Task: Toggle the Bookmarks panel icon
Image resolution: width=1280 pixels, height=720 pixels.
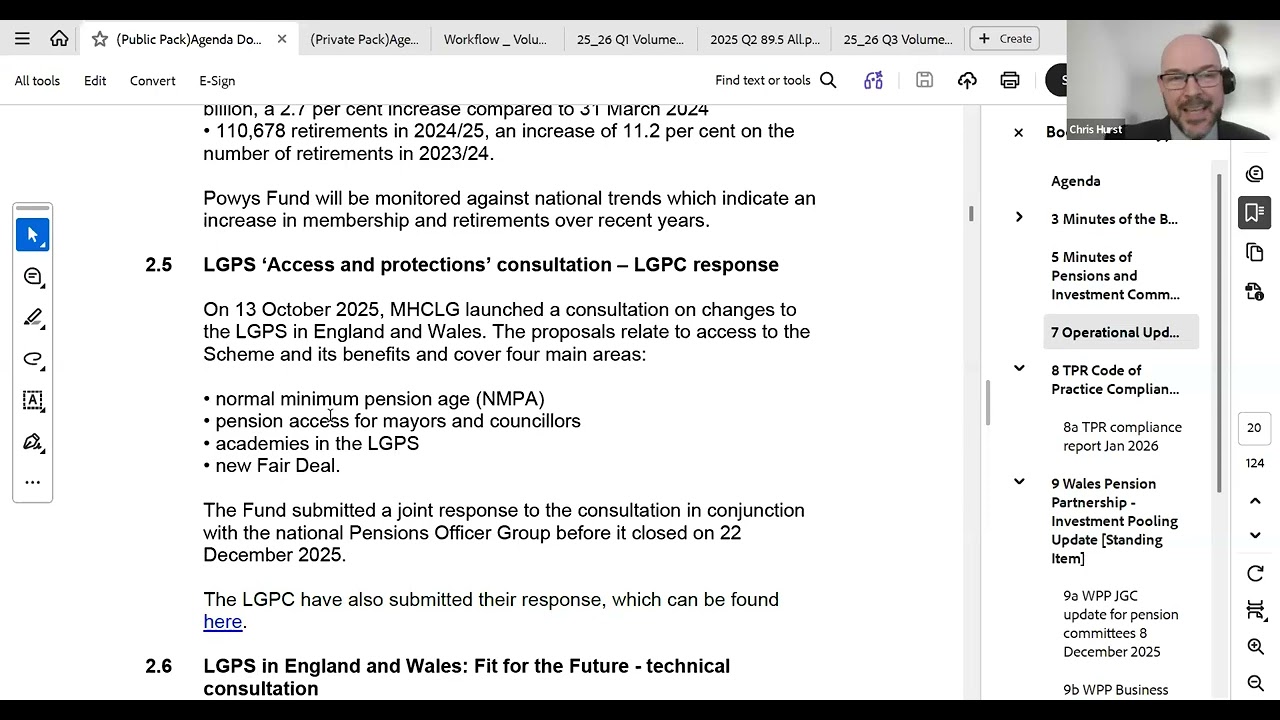Action: pyautogui.click(x=1254, y=212)
